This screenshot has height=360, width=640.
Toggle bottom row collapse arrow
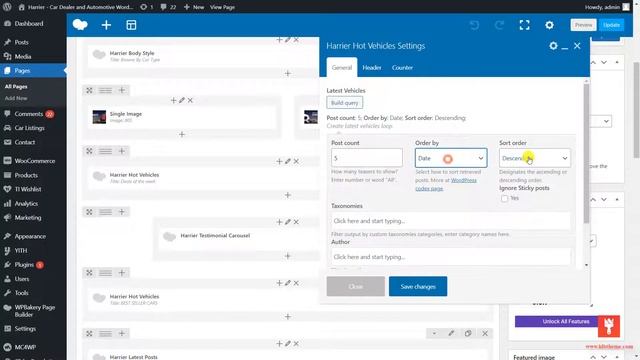click(434, 333)
